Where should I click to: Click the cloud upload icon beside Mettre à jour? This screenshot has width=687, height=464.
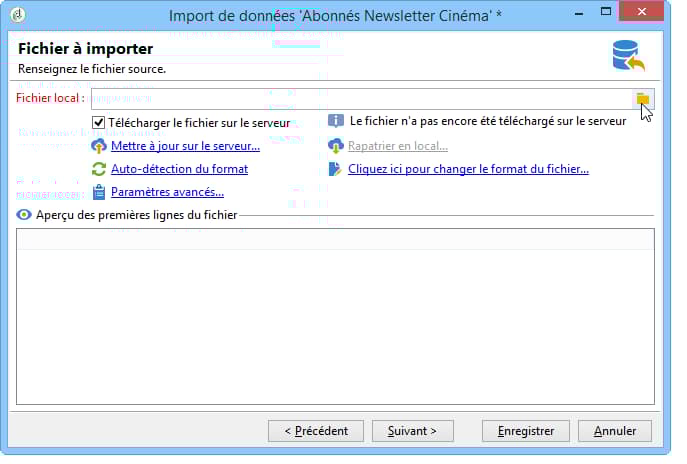point(99,146)
